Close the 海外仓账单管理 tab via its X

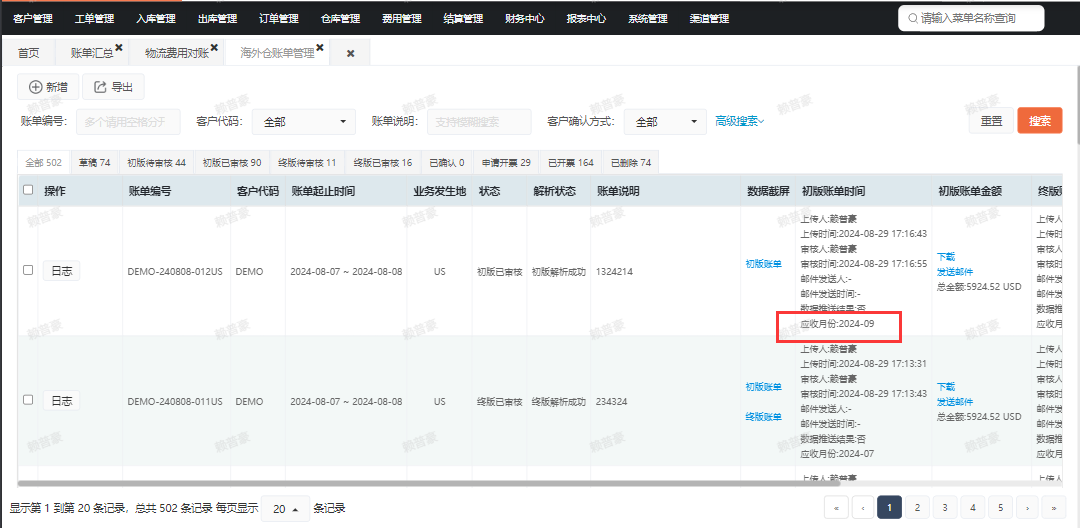(320, 47)
